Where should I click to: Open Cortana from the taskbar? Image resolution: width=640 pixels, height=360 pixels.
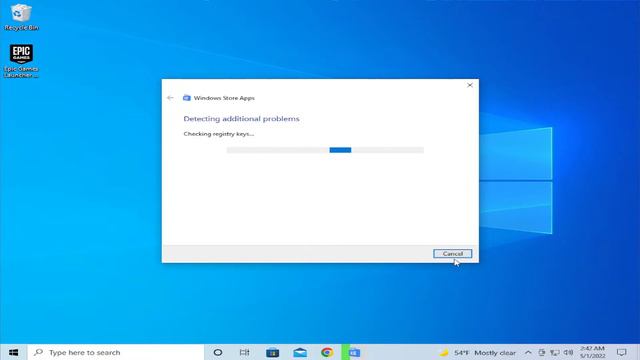click(x=218, y=352)
